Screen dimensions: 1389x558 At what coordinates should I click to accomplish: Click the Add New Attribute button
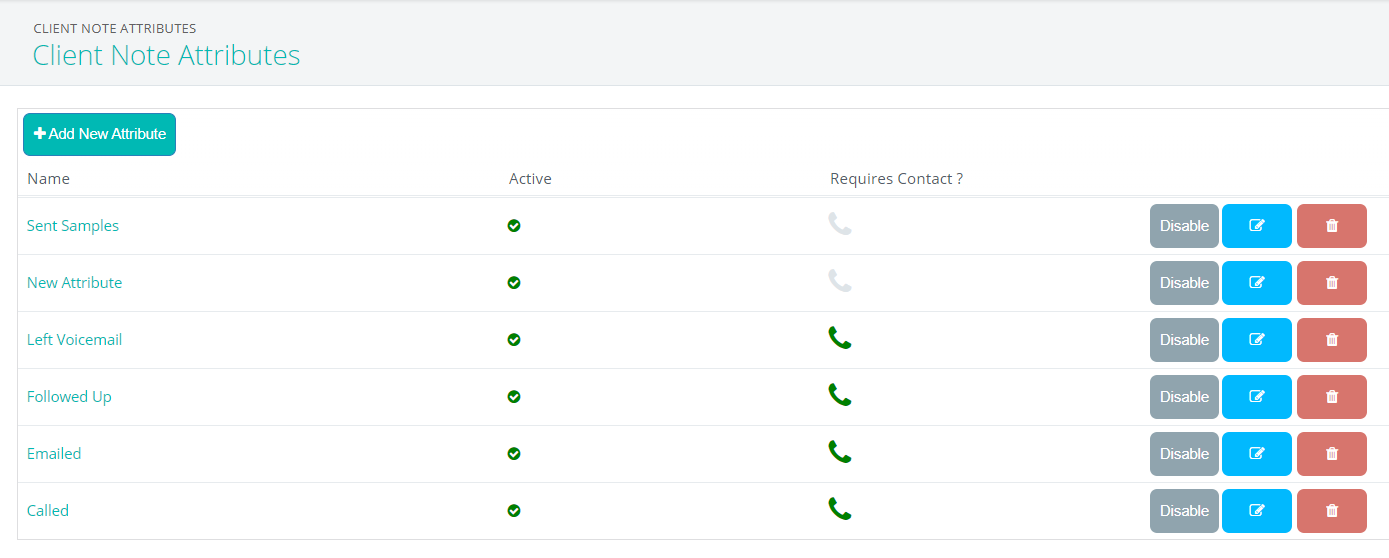(99, 134)
